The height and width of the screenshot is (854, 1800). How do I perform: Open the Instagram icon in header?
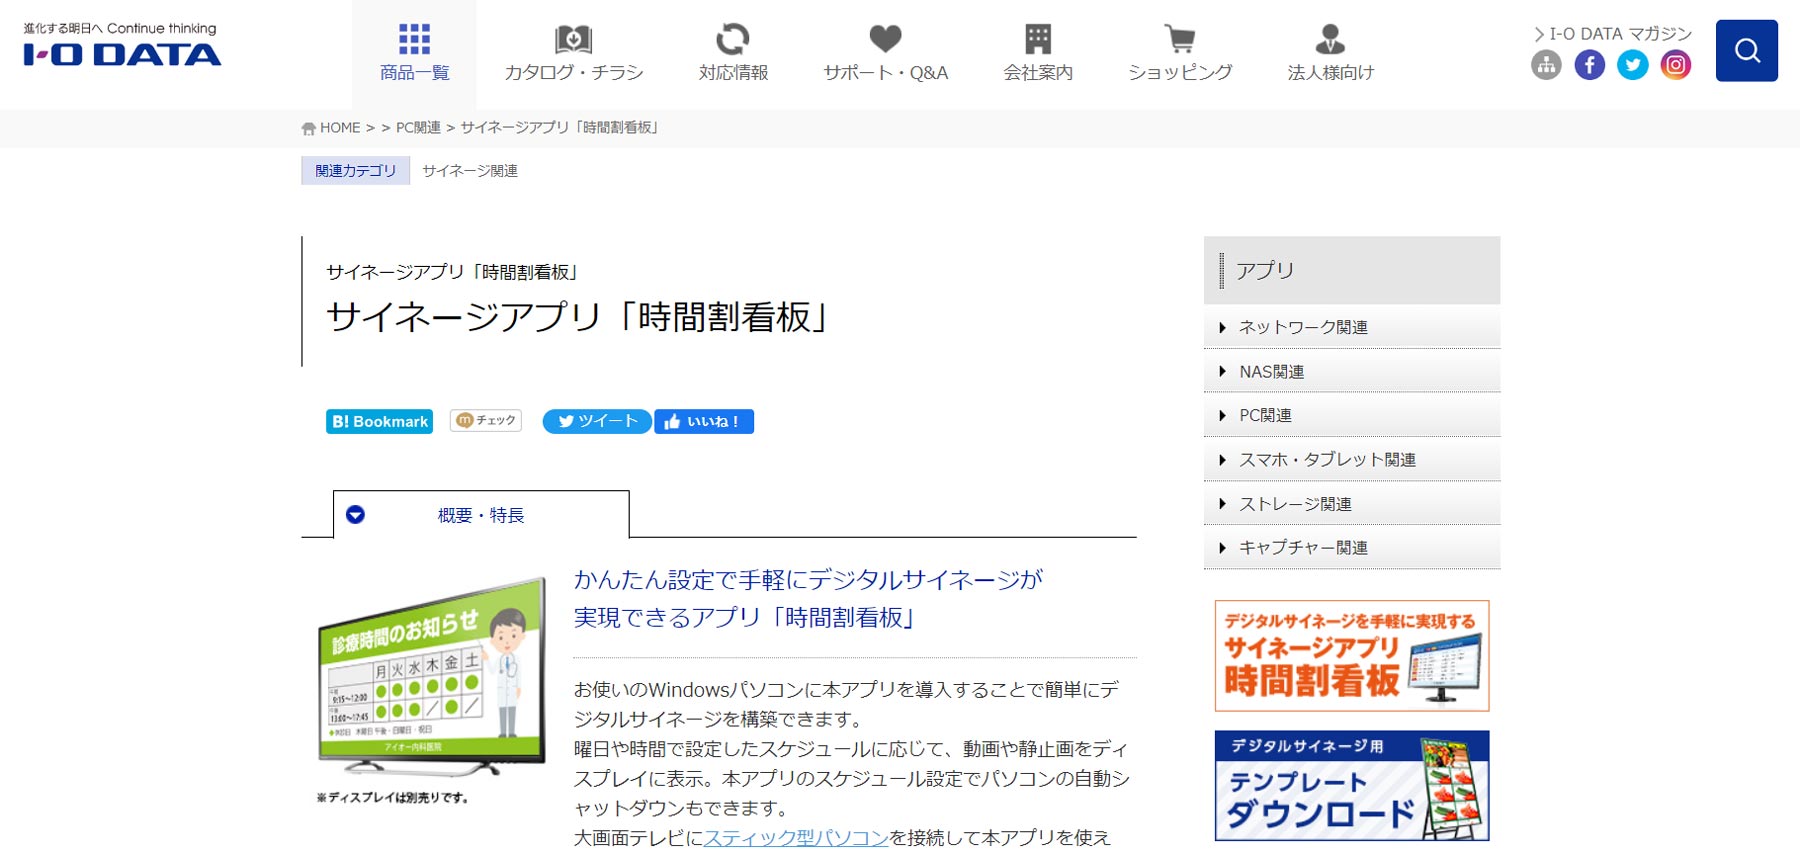[1675, 65]
